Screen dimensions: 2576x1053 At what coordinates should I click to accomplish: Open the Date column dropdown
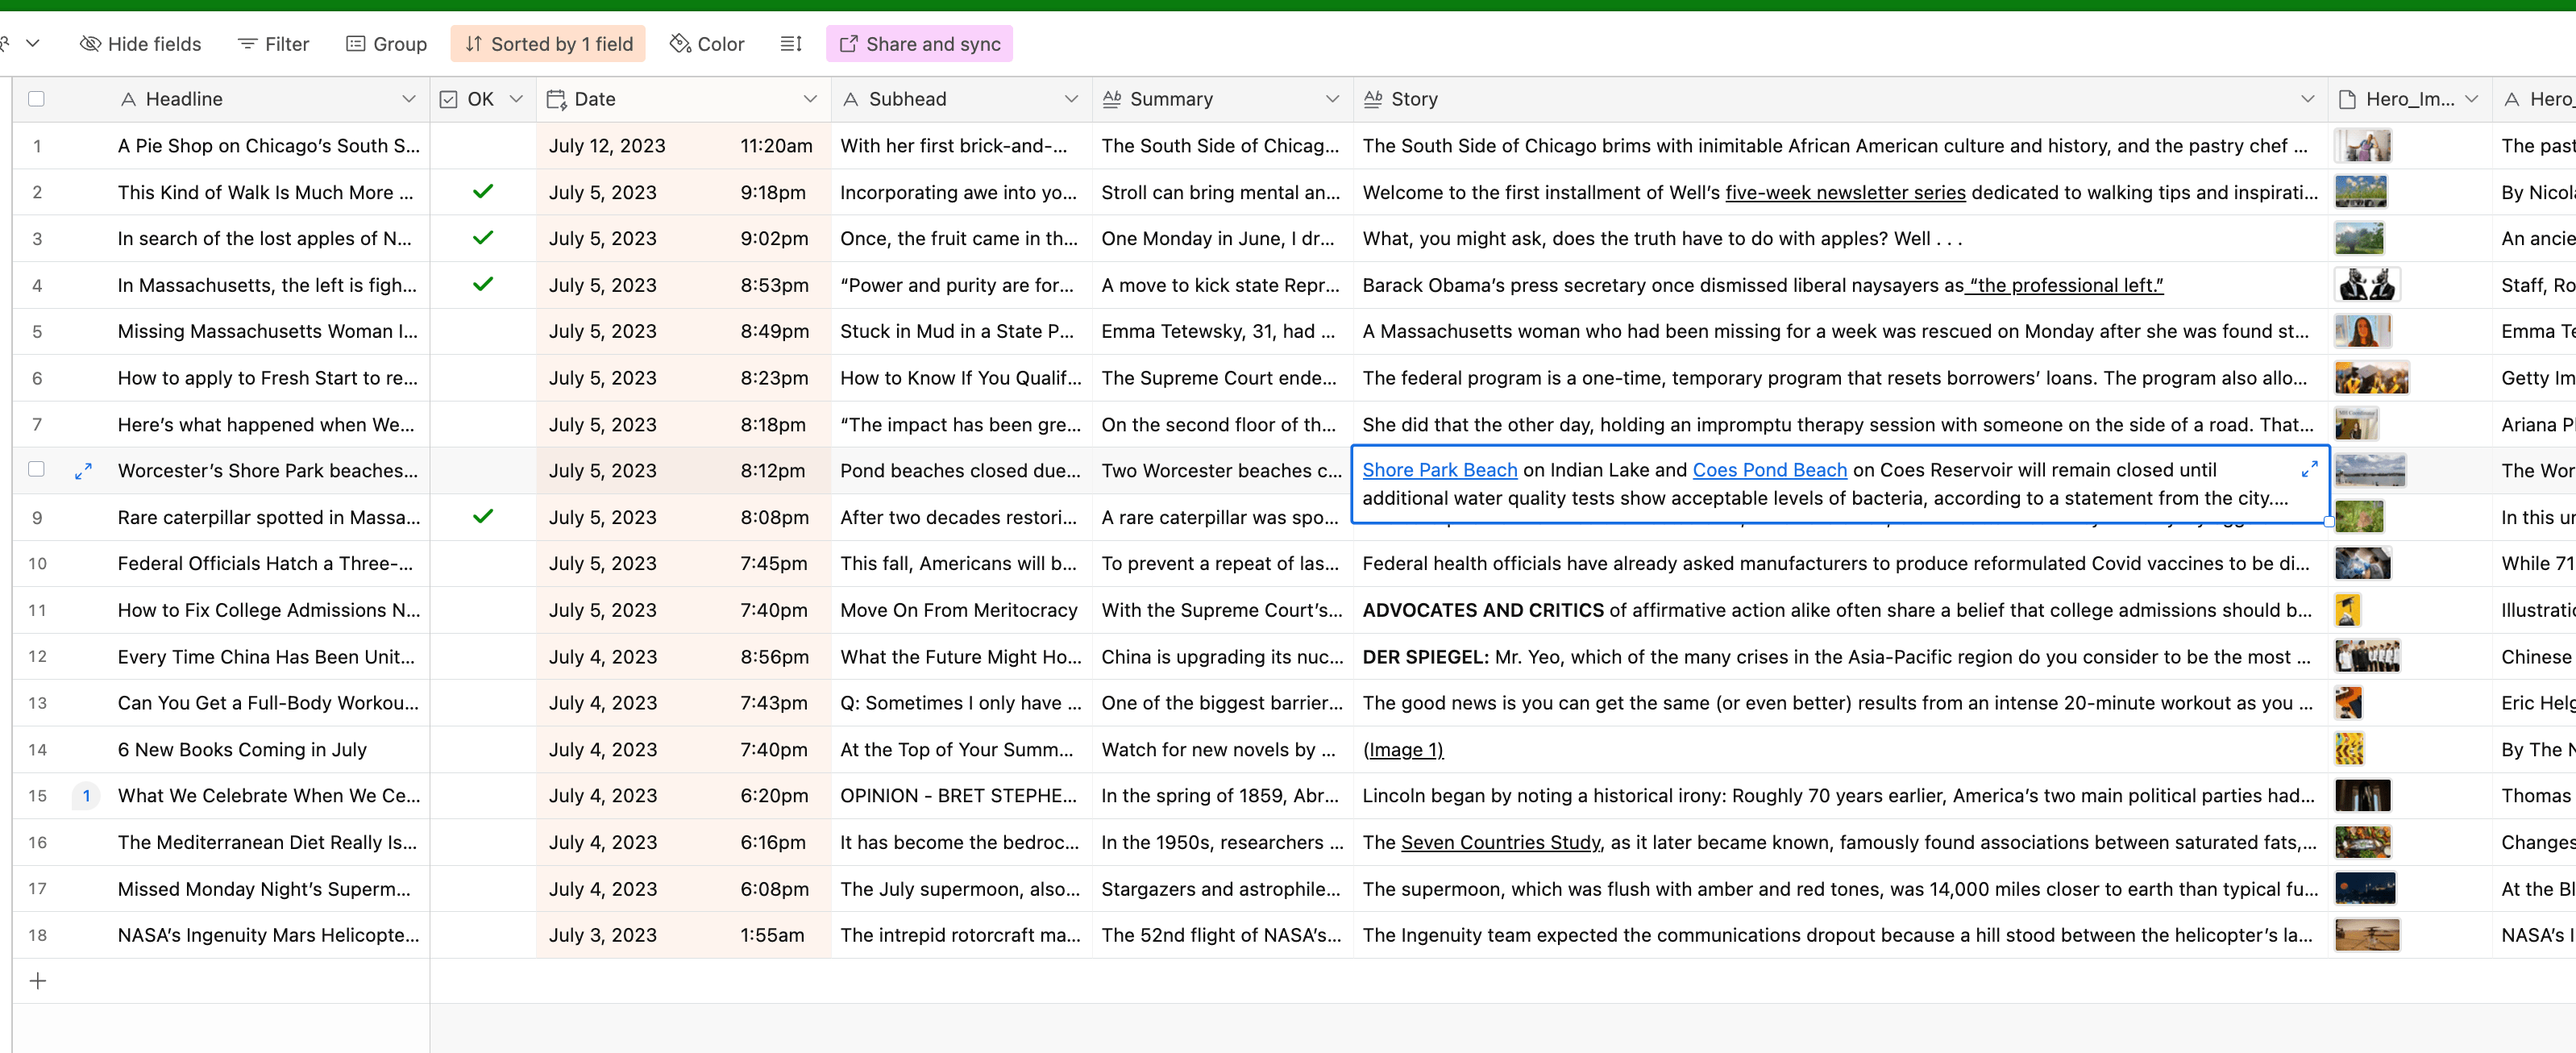pyautogui.click(x=811, y=98)
